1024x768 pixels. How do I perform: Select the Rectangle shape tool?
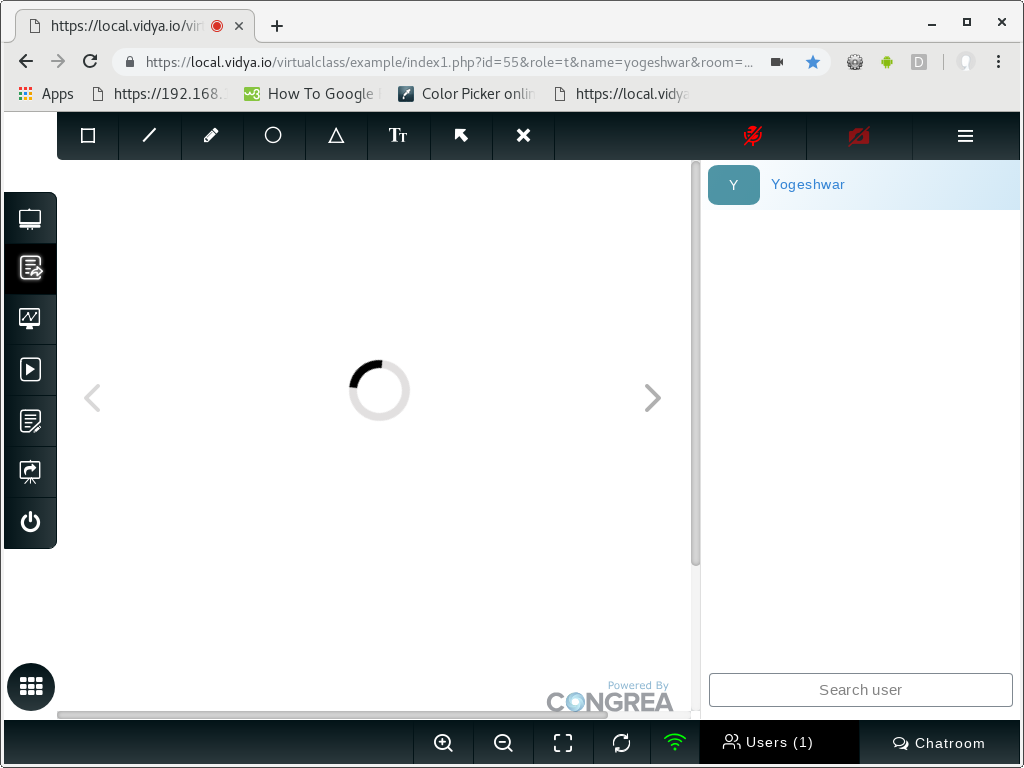click(87, 136)
